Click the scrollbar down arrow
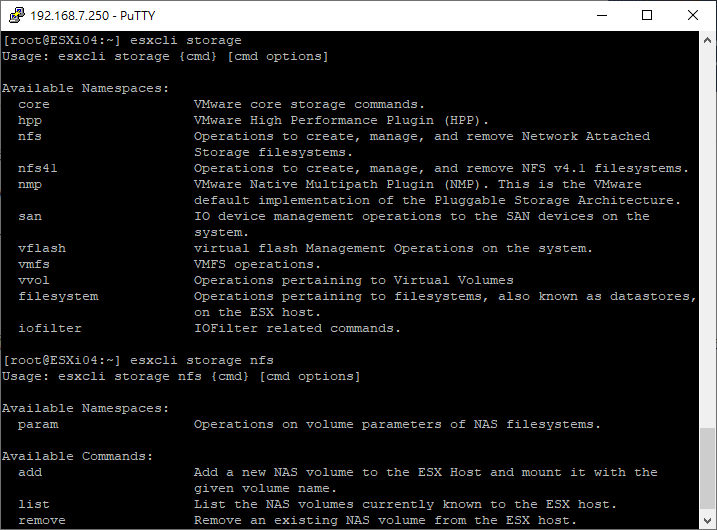The image size is (717, 530). 707,520
